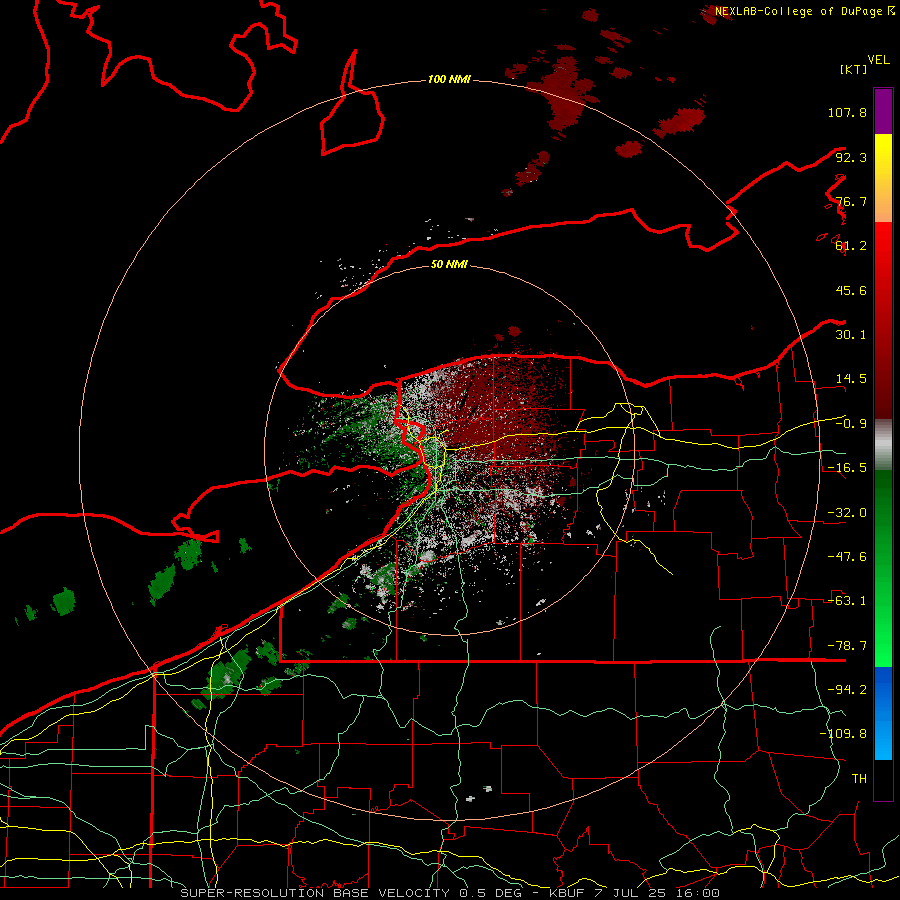900x900 pixels.
Task: Click the yellow-orange segment of color bar
Action: point(883,178)
